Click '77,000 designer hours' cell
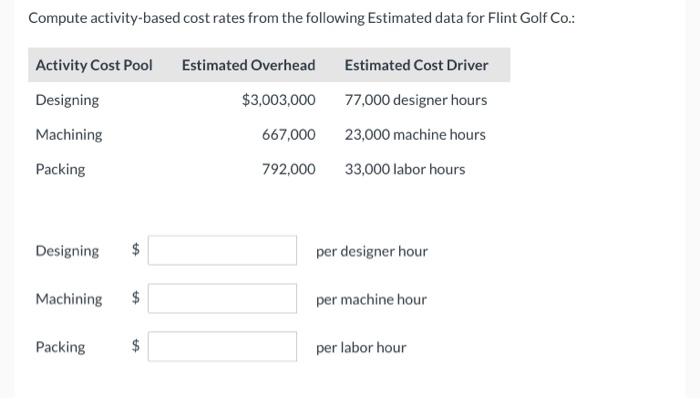The height and width of the screenshot is (399, 700). pyautogui.click(x=416, y=100)
